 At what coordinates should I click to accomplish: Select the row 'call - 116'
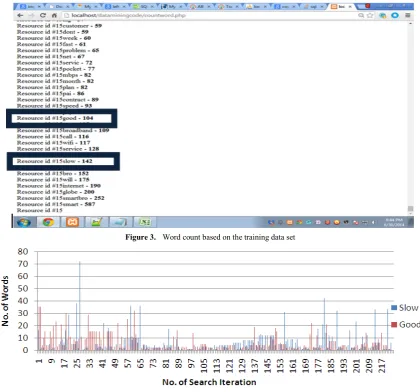pyautogui.click(x=53, y=136)
